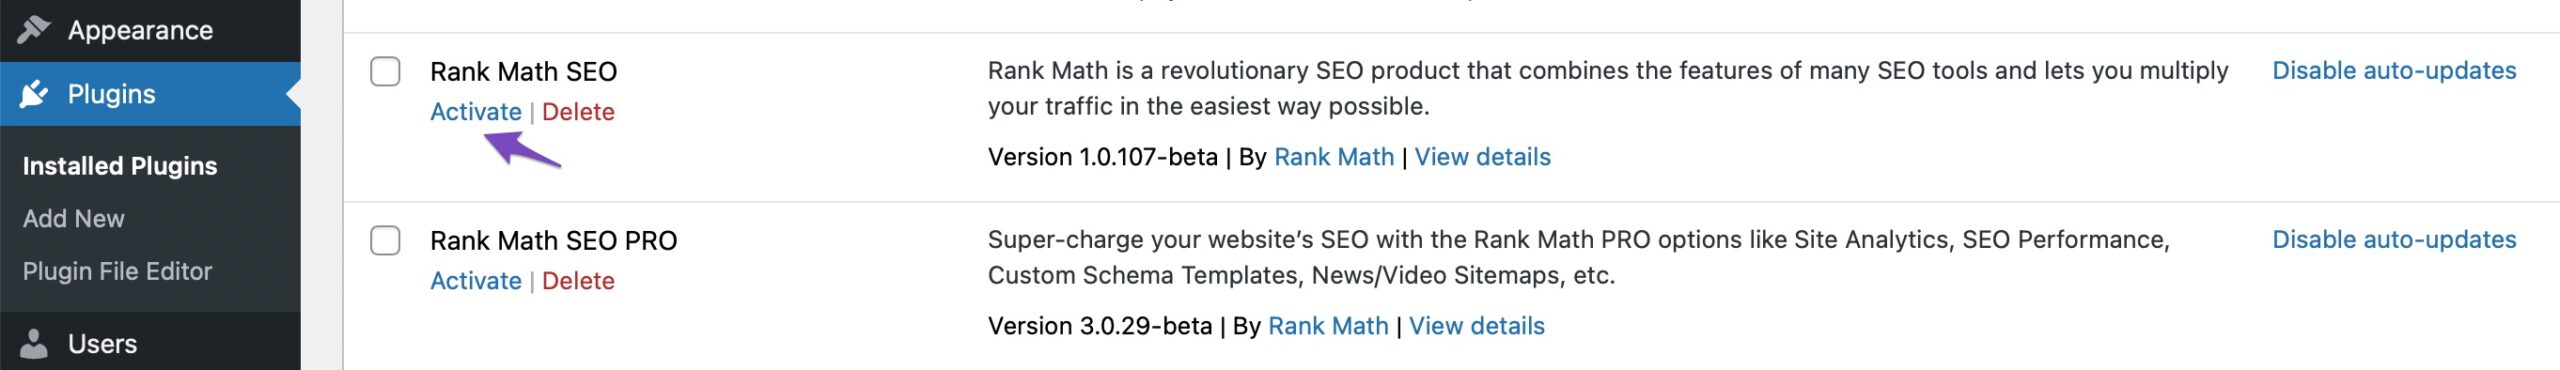
Task: Click the Users person icon
Action: (34, 344)
